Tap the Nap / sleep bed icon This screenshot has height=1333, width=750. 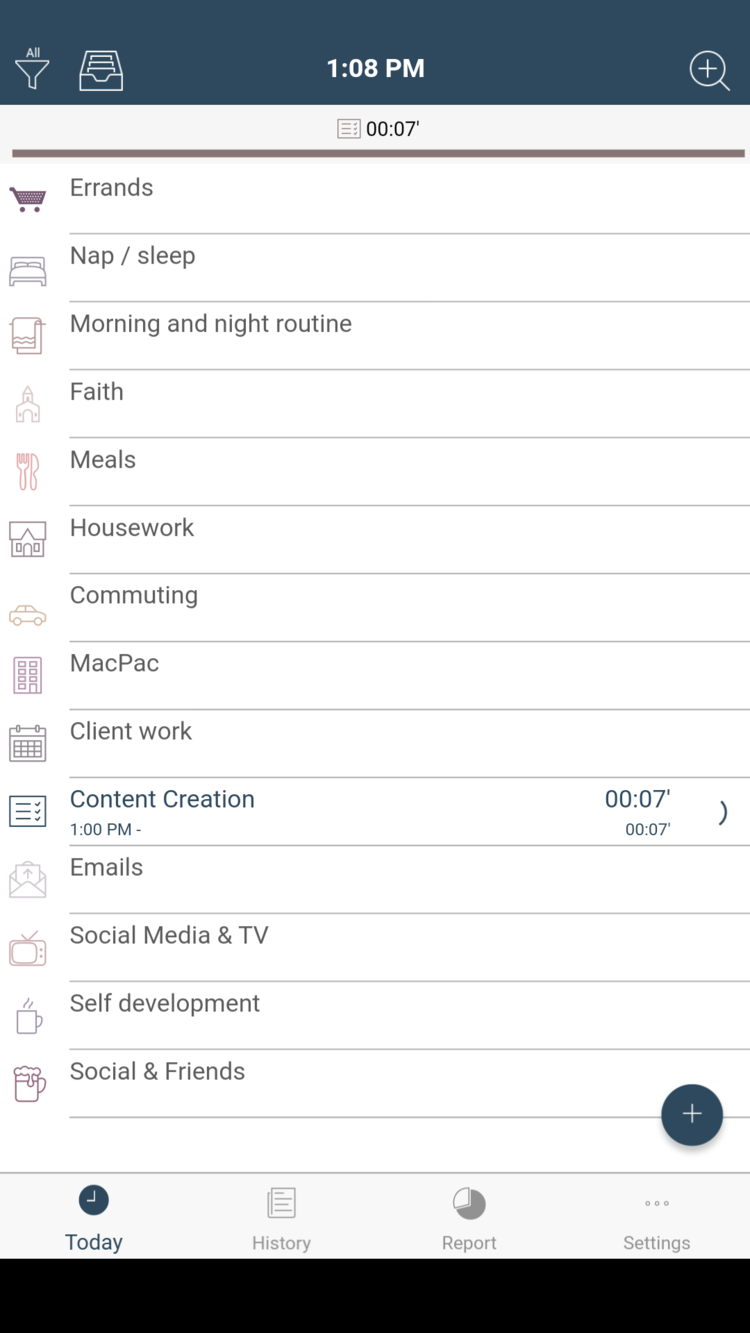click(28, 271)
